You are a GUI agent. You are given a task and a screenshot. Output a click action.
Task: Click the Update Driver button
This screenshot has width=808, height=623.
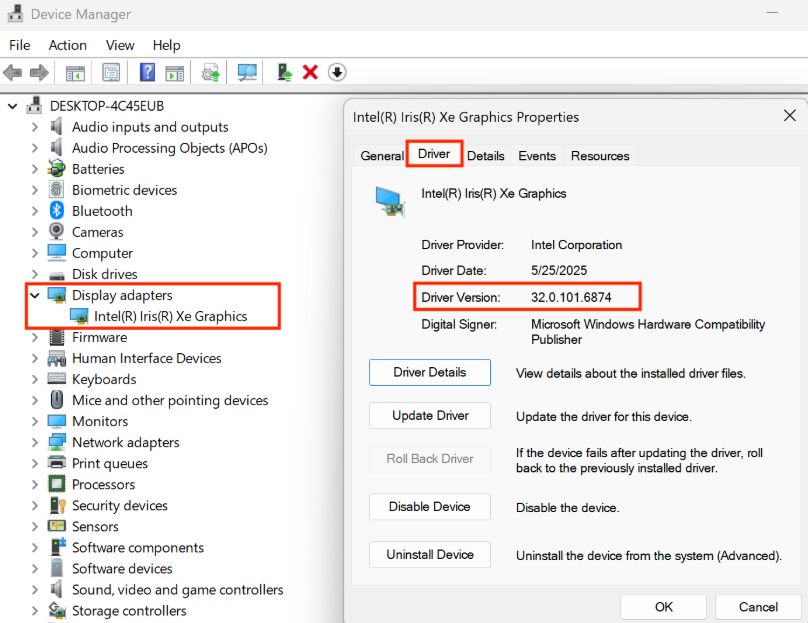coord(429,416)
